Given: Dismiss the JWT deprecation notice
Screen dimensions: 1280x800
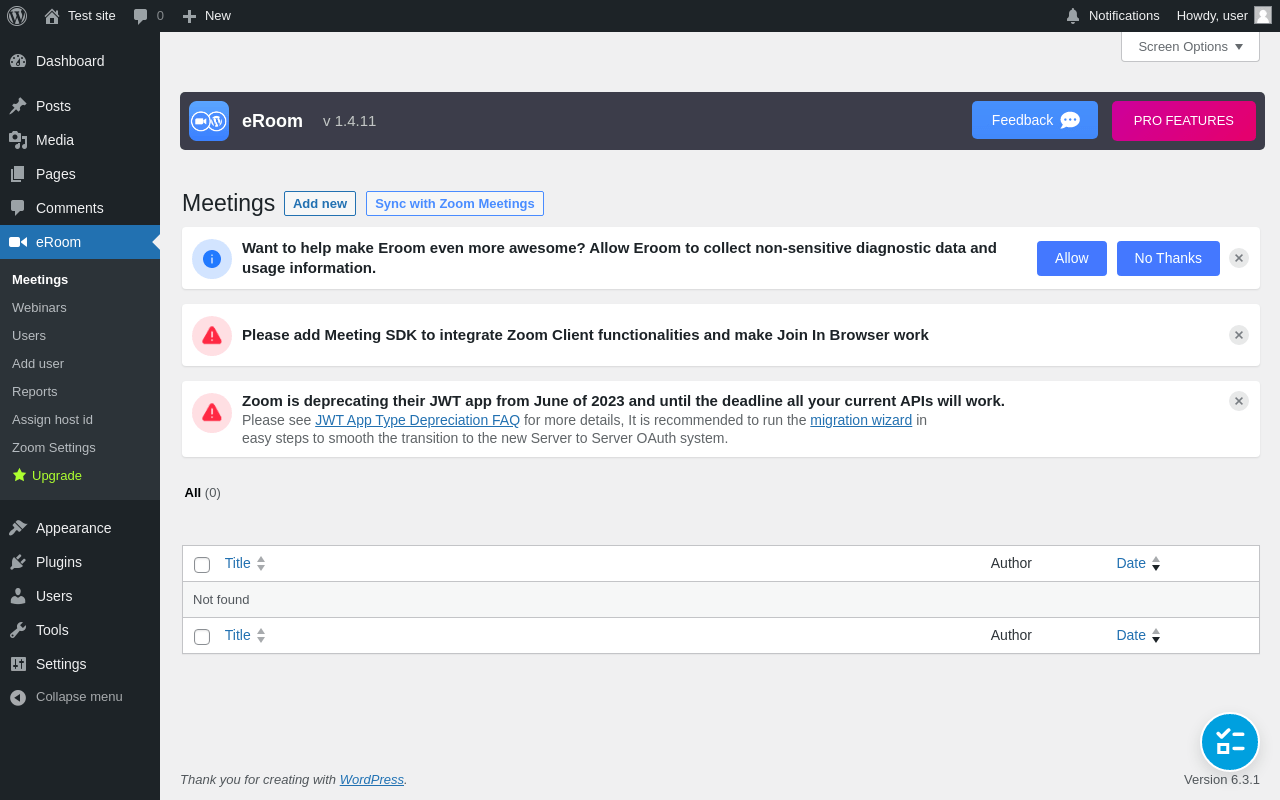Looking at the screenshot, I should [1239, 401].
